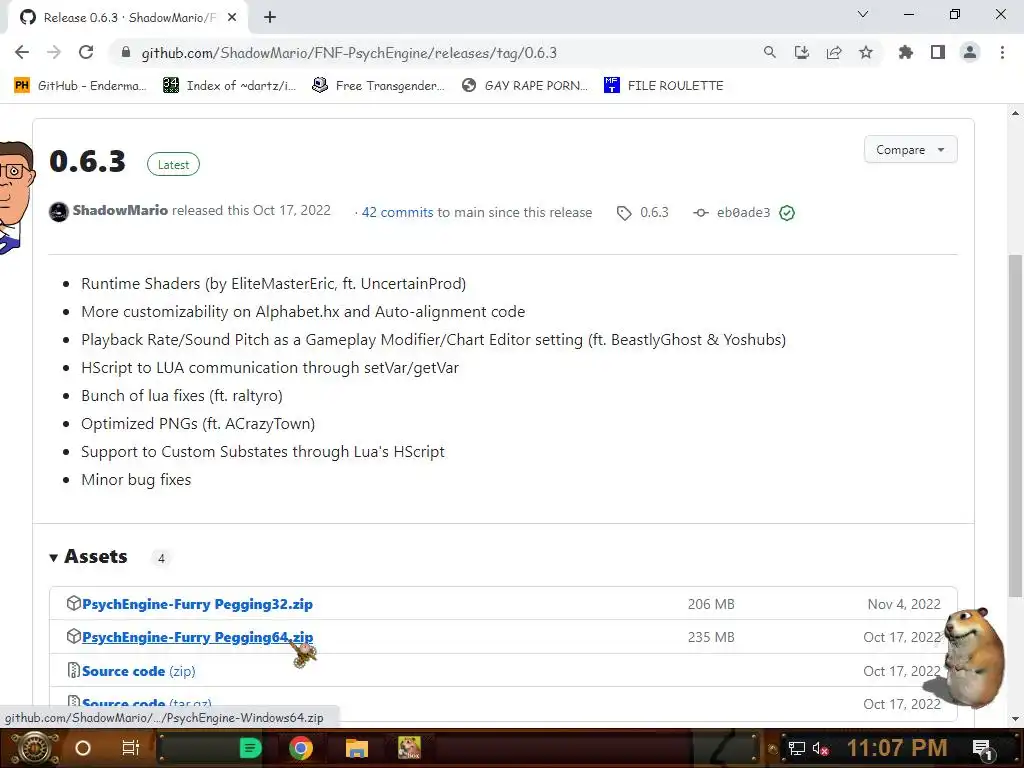The image size is (1024, 768).
Task: Click the install app icon in address bar
Action: 801,53
